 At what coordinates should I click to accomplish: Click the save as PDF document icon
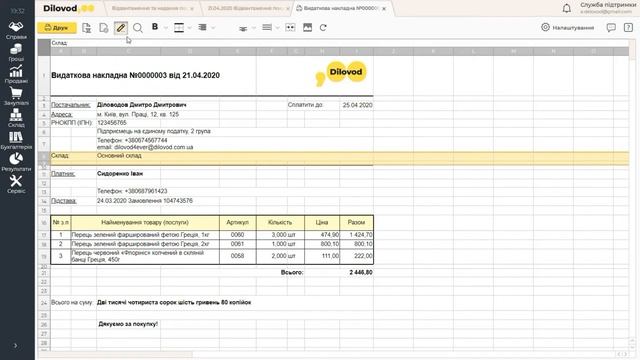click(x=104, y=28)
